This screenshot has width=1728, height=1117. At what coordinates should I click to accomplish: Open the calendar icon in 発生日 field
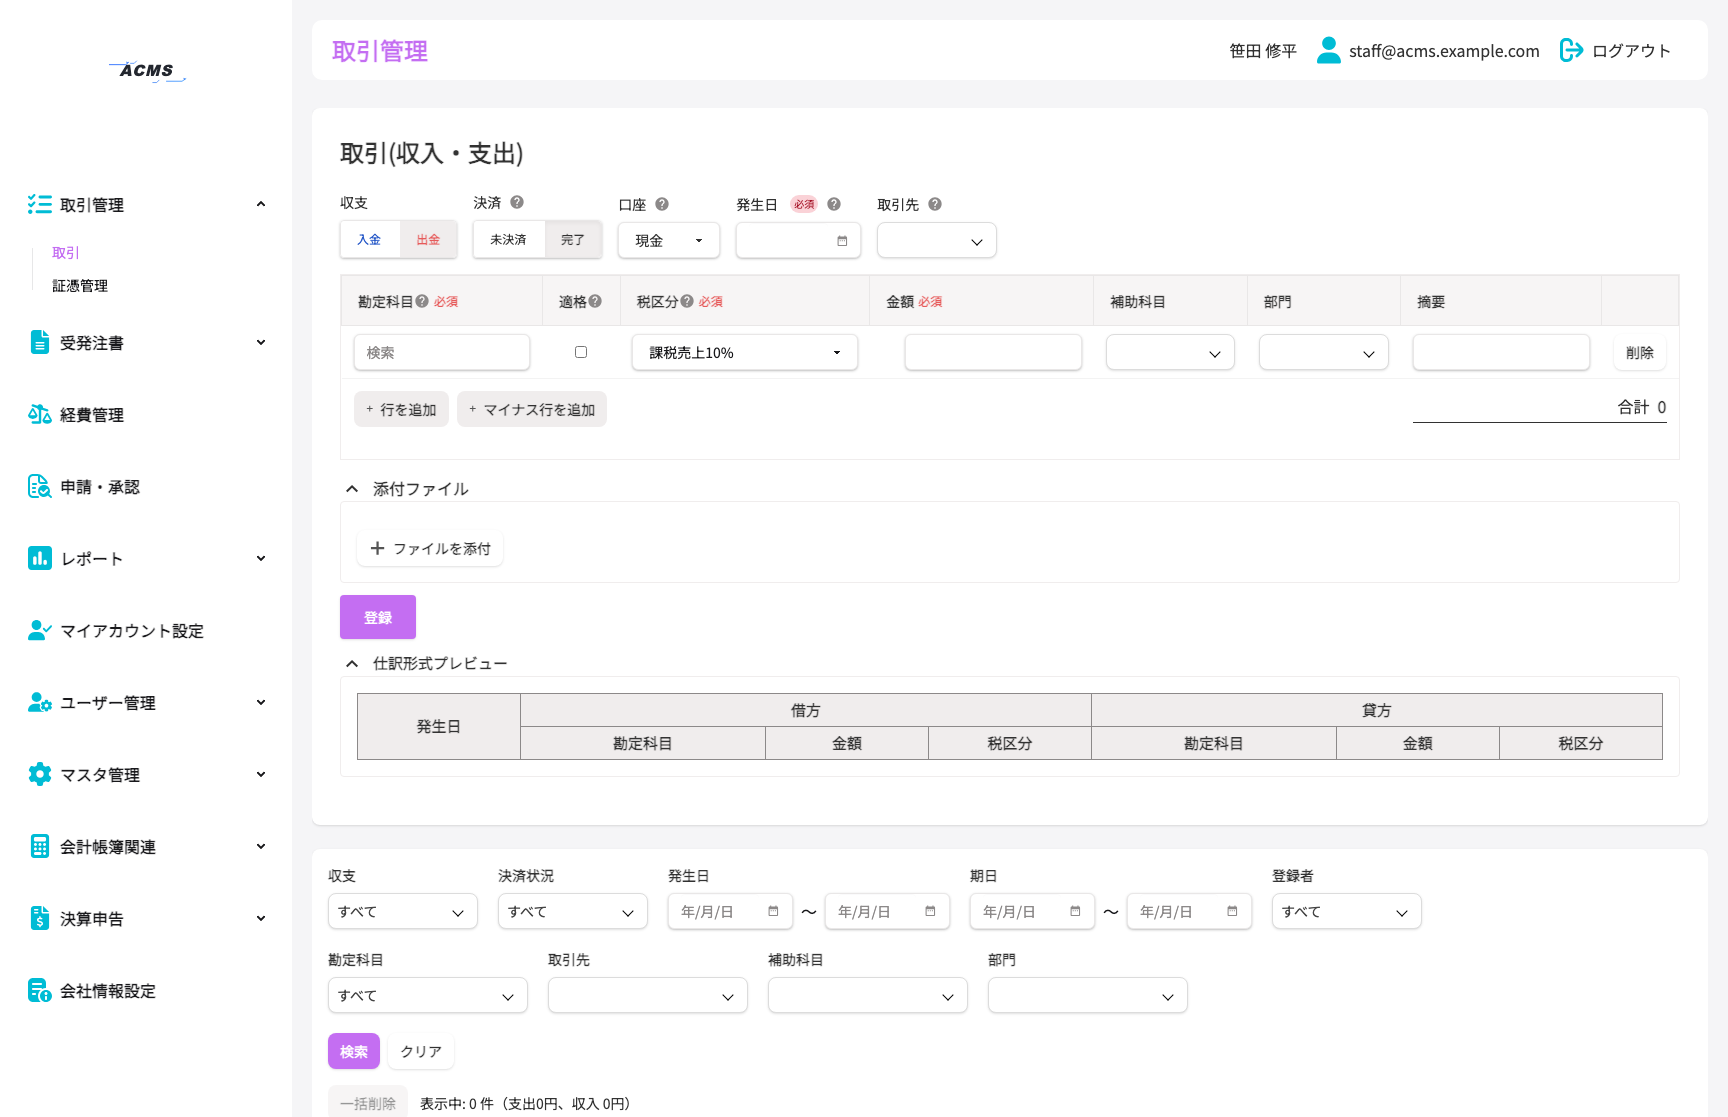click(x=842, y=241)
